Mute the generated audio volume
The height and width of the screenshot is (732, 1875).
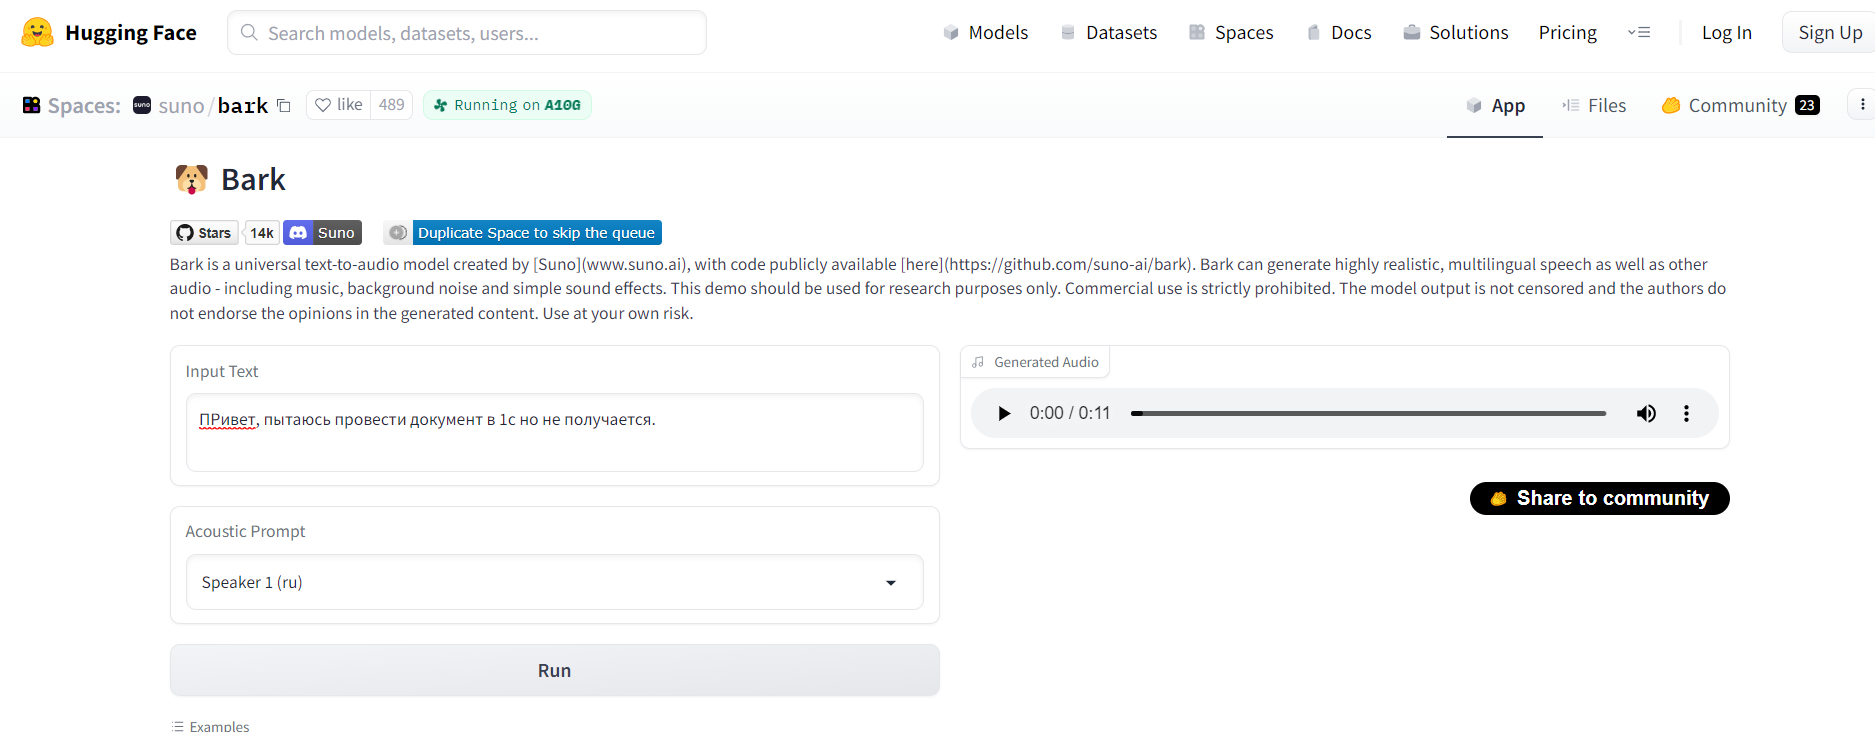coord(1646,414)
